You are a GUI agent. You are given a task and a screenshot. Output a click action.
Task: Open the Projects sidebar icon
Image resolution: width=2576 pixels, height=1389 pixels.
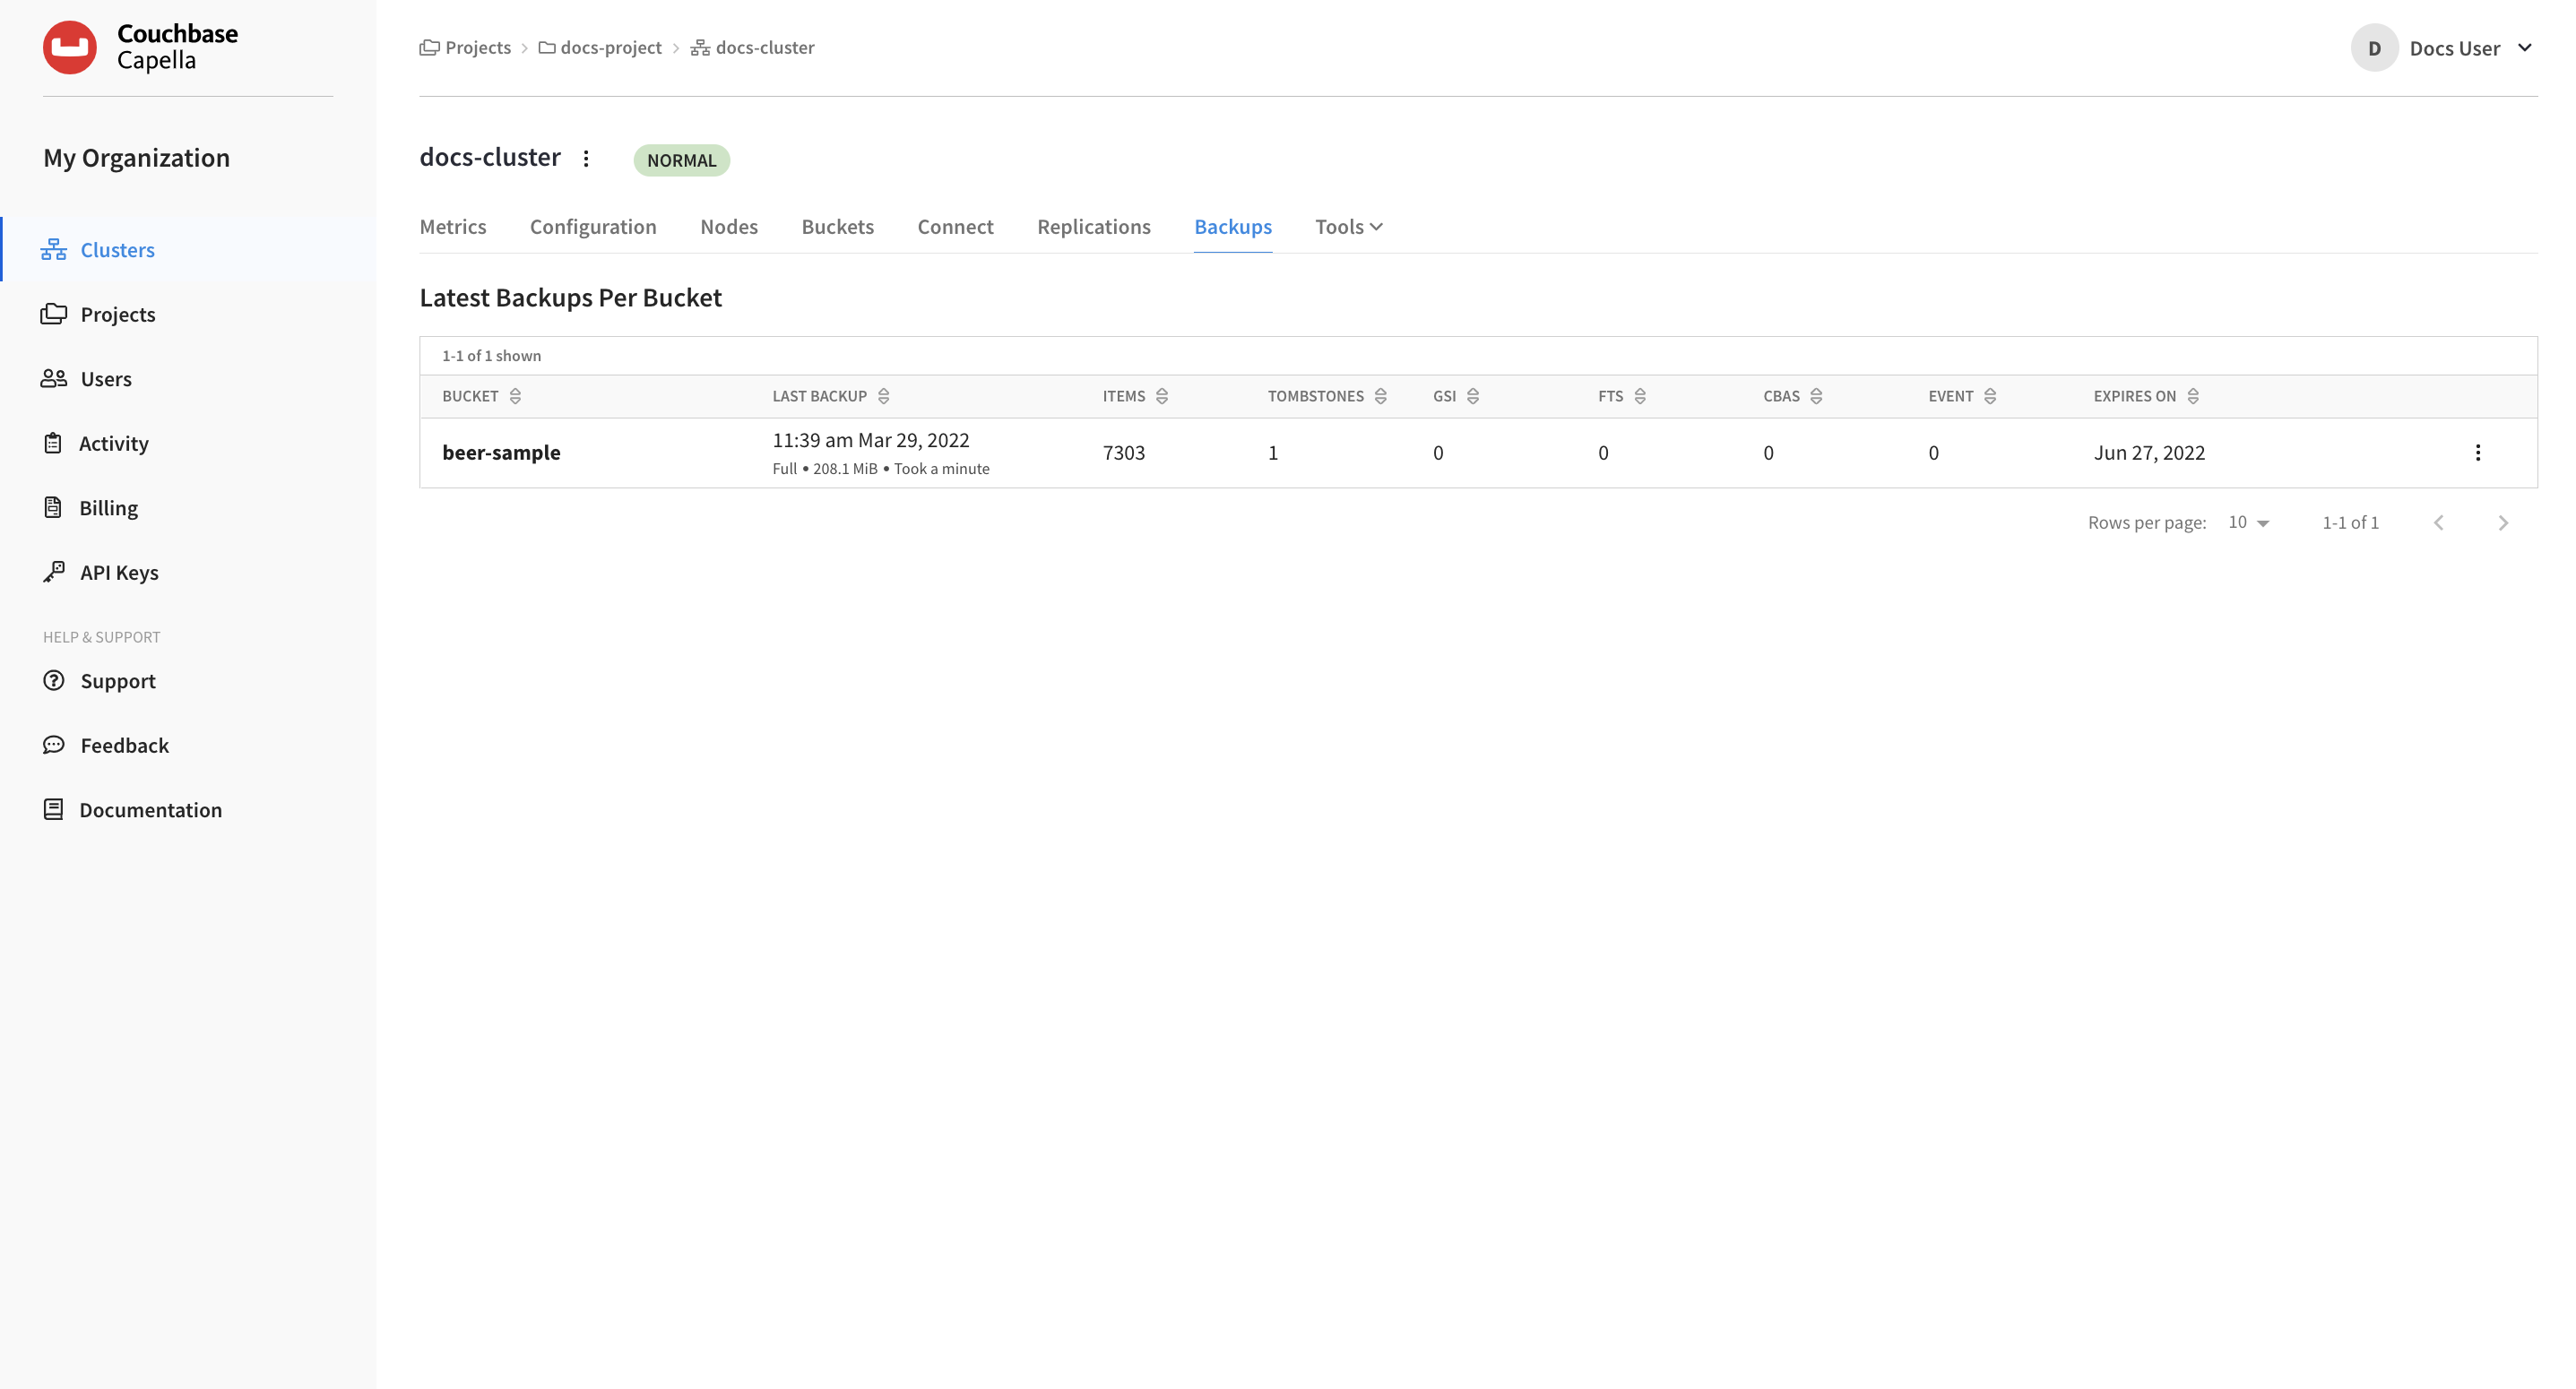53,313
